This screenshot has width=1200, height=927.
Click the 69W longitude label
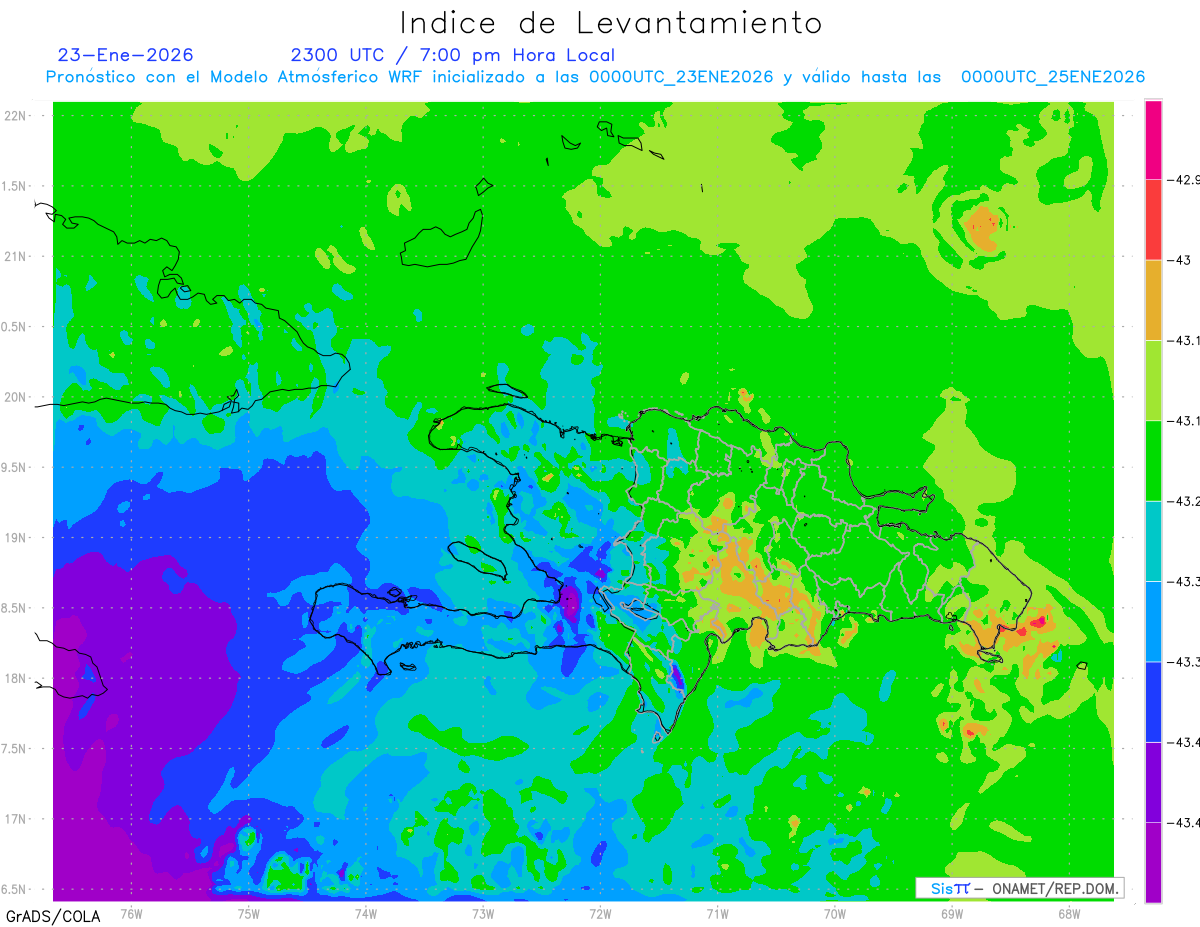click(952, 914)
